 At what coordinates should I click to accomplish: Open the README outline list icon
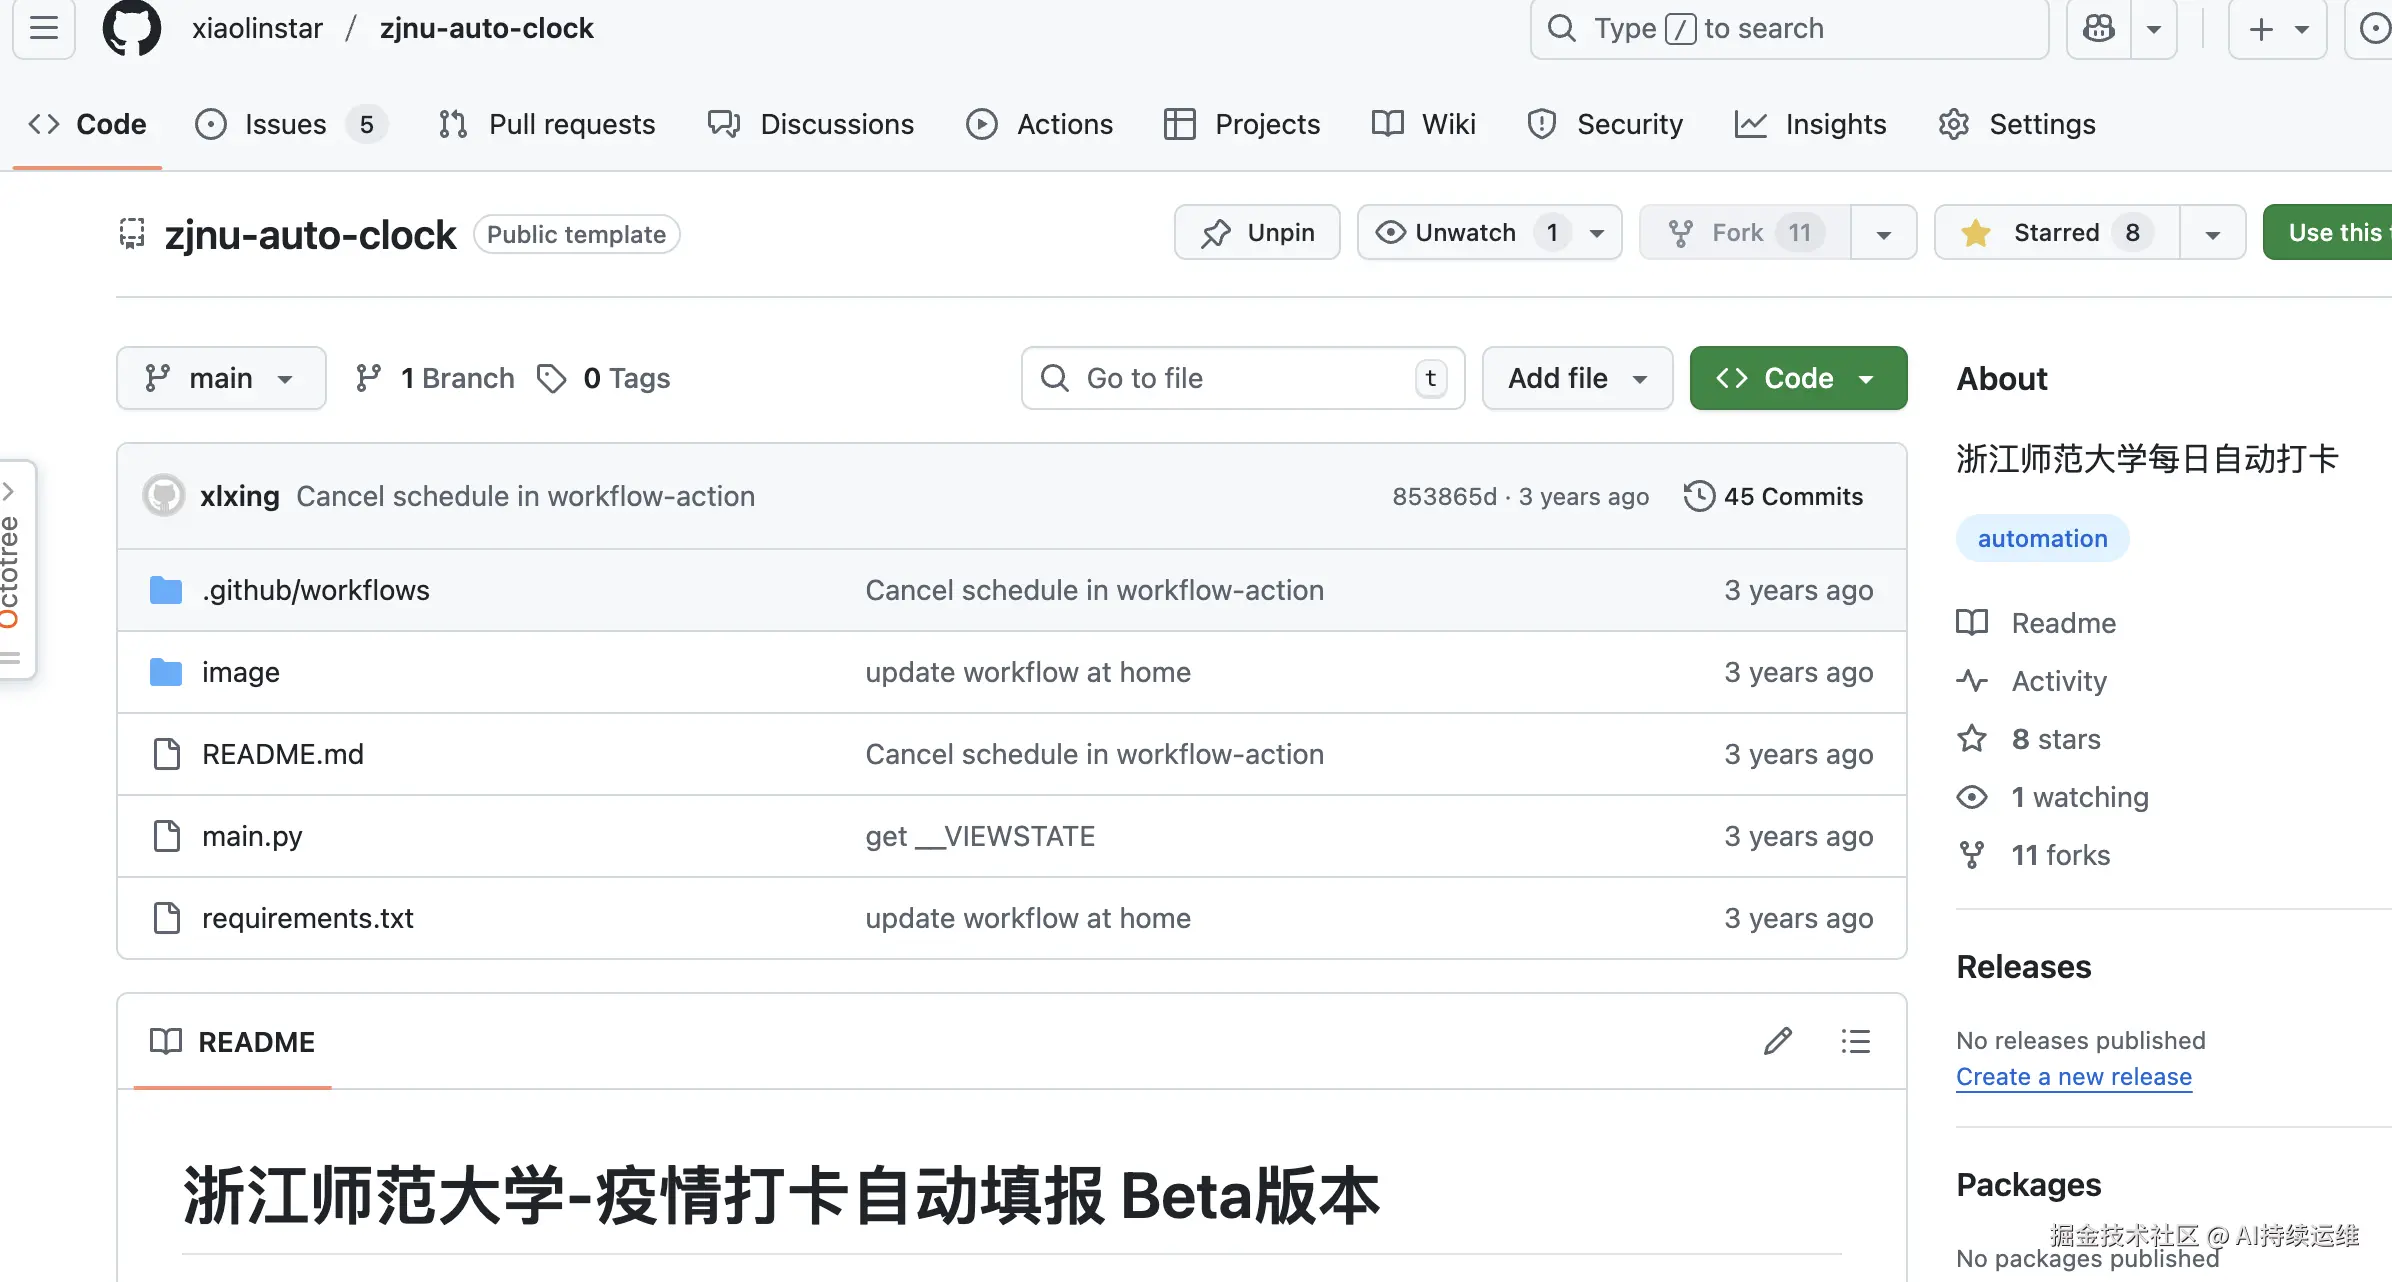(1856, 1042)
